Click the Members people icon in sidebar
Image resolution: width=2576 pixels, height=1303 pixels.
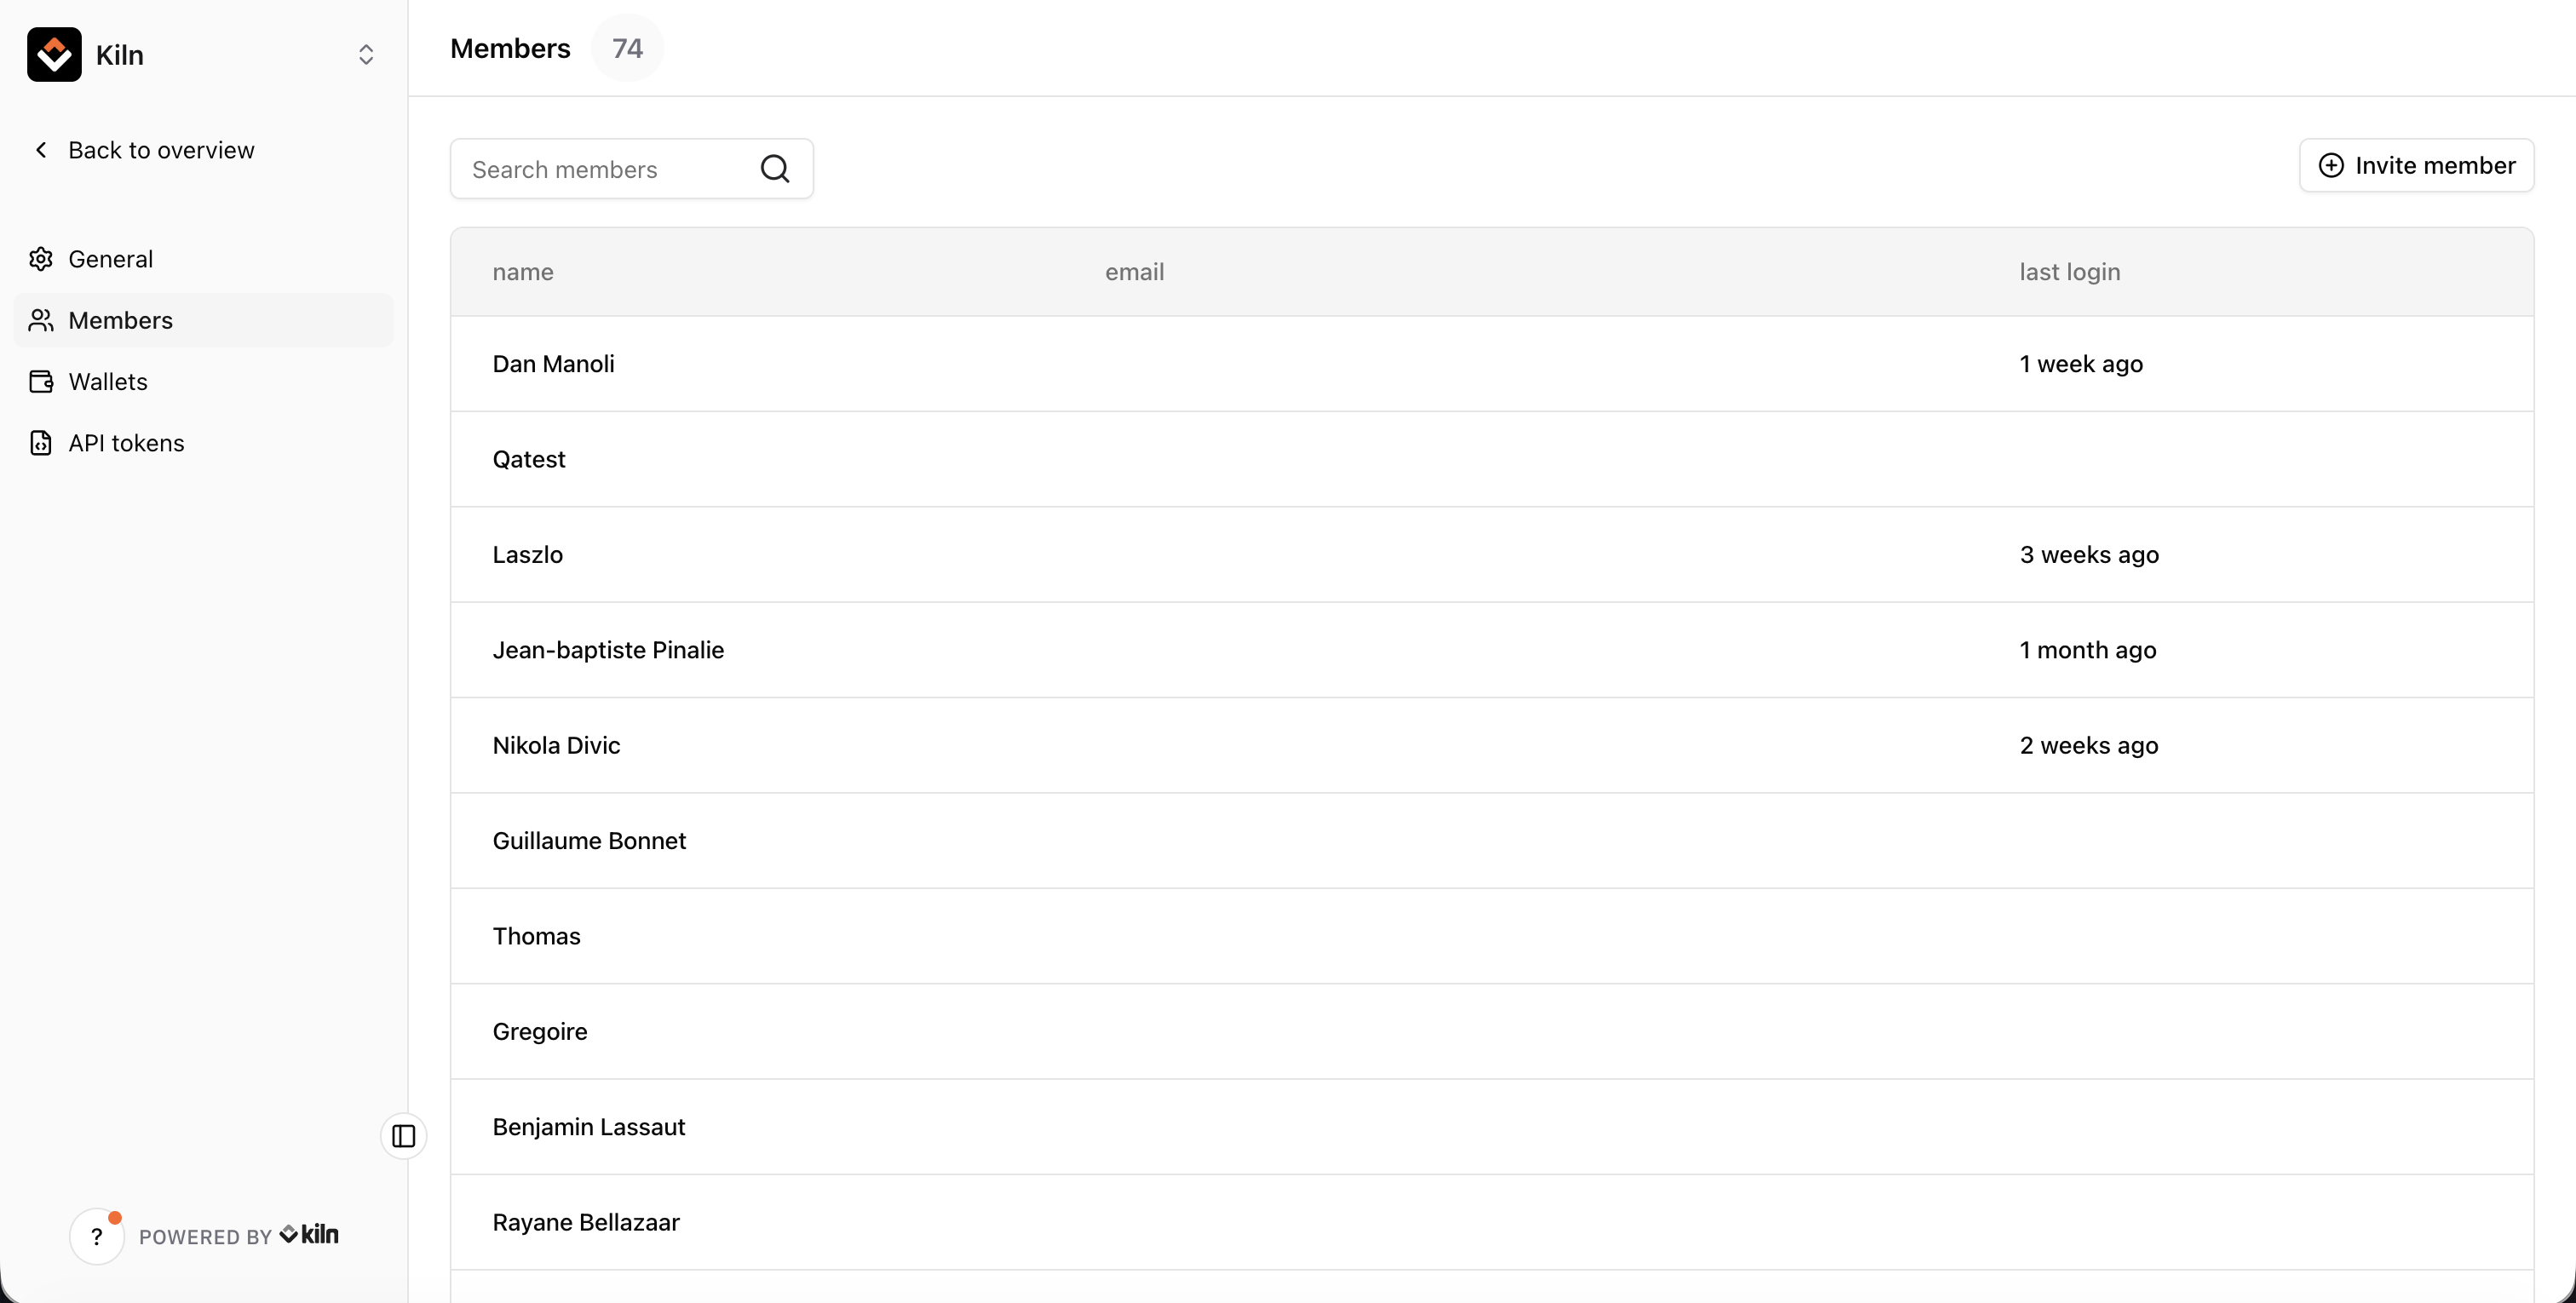click(x=41, y=320)
